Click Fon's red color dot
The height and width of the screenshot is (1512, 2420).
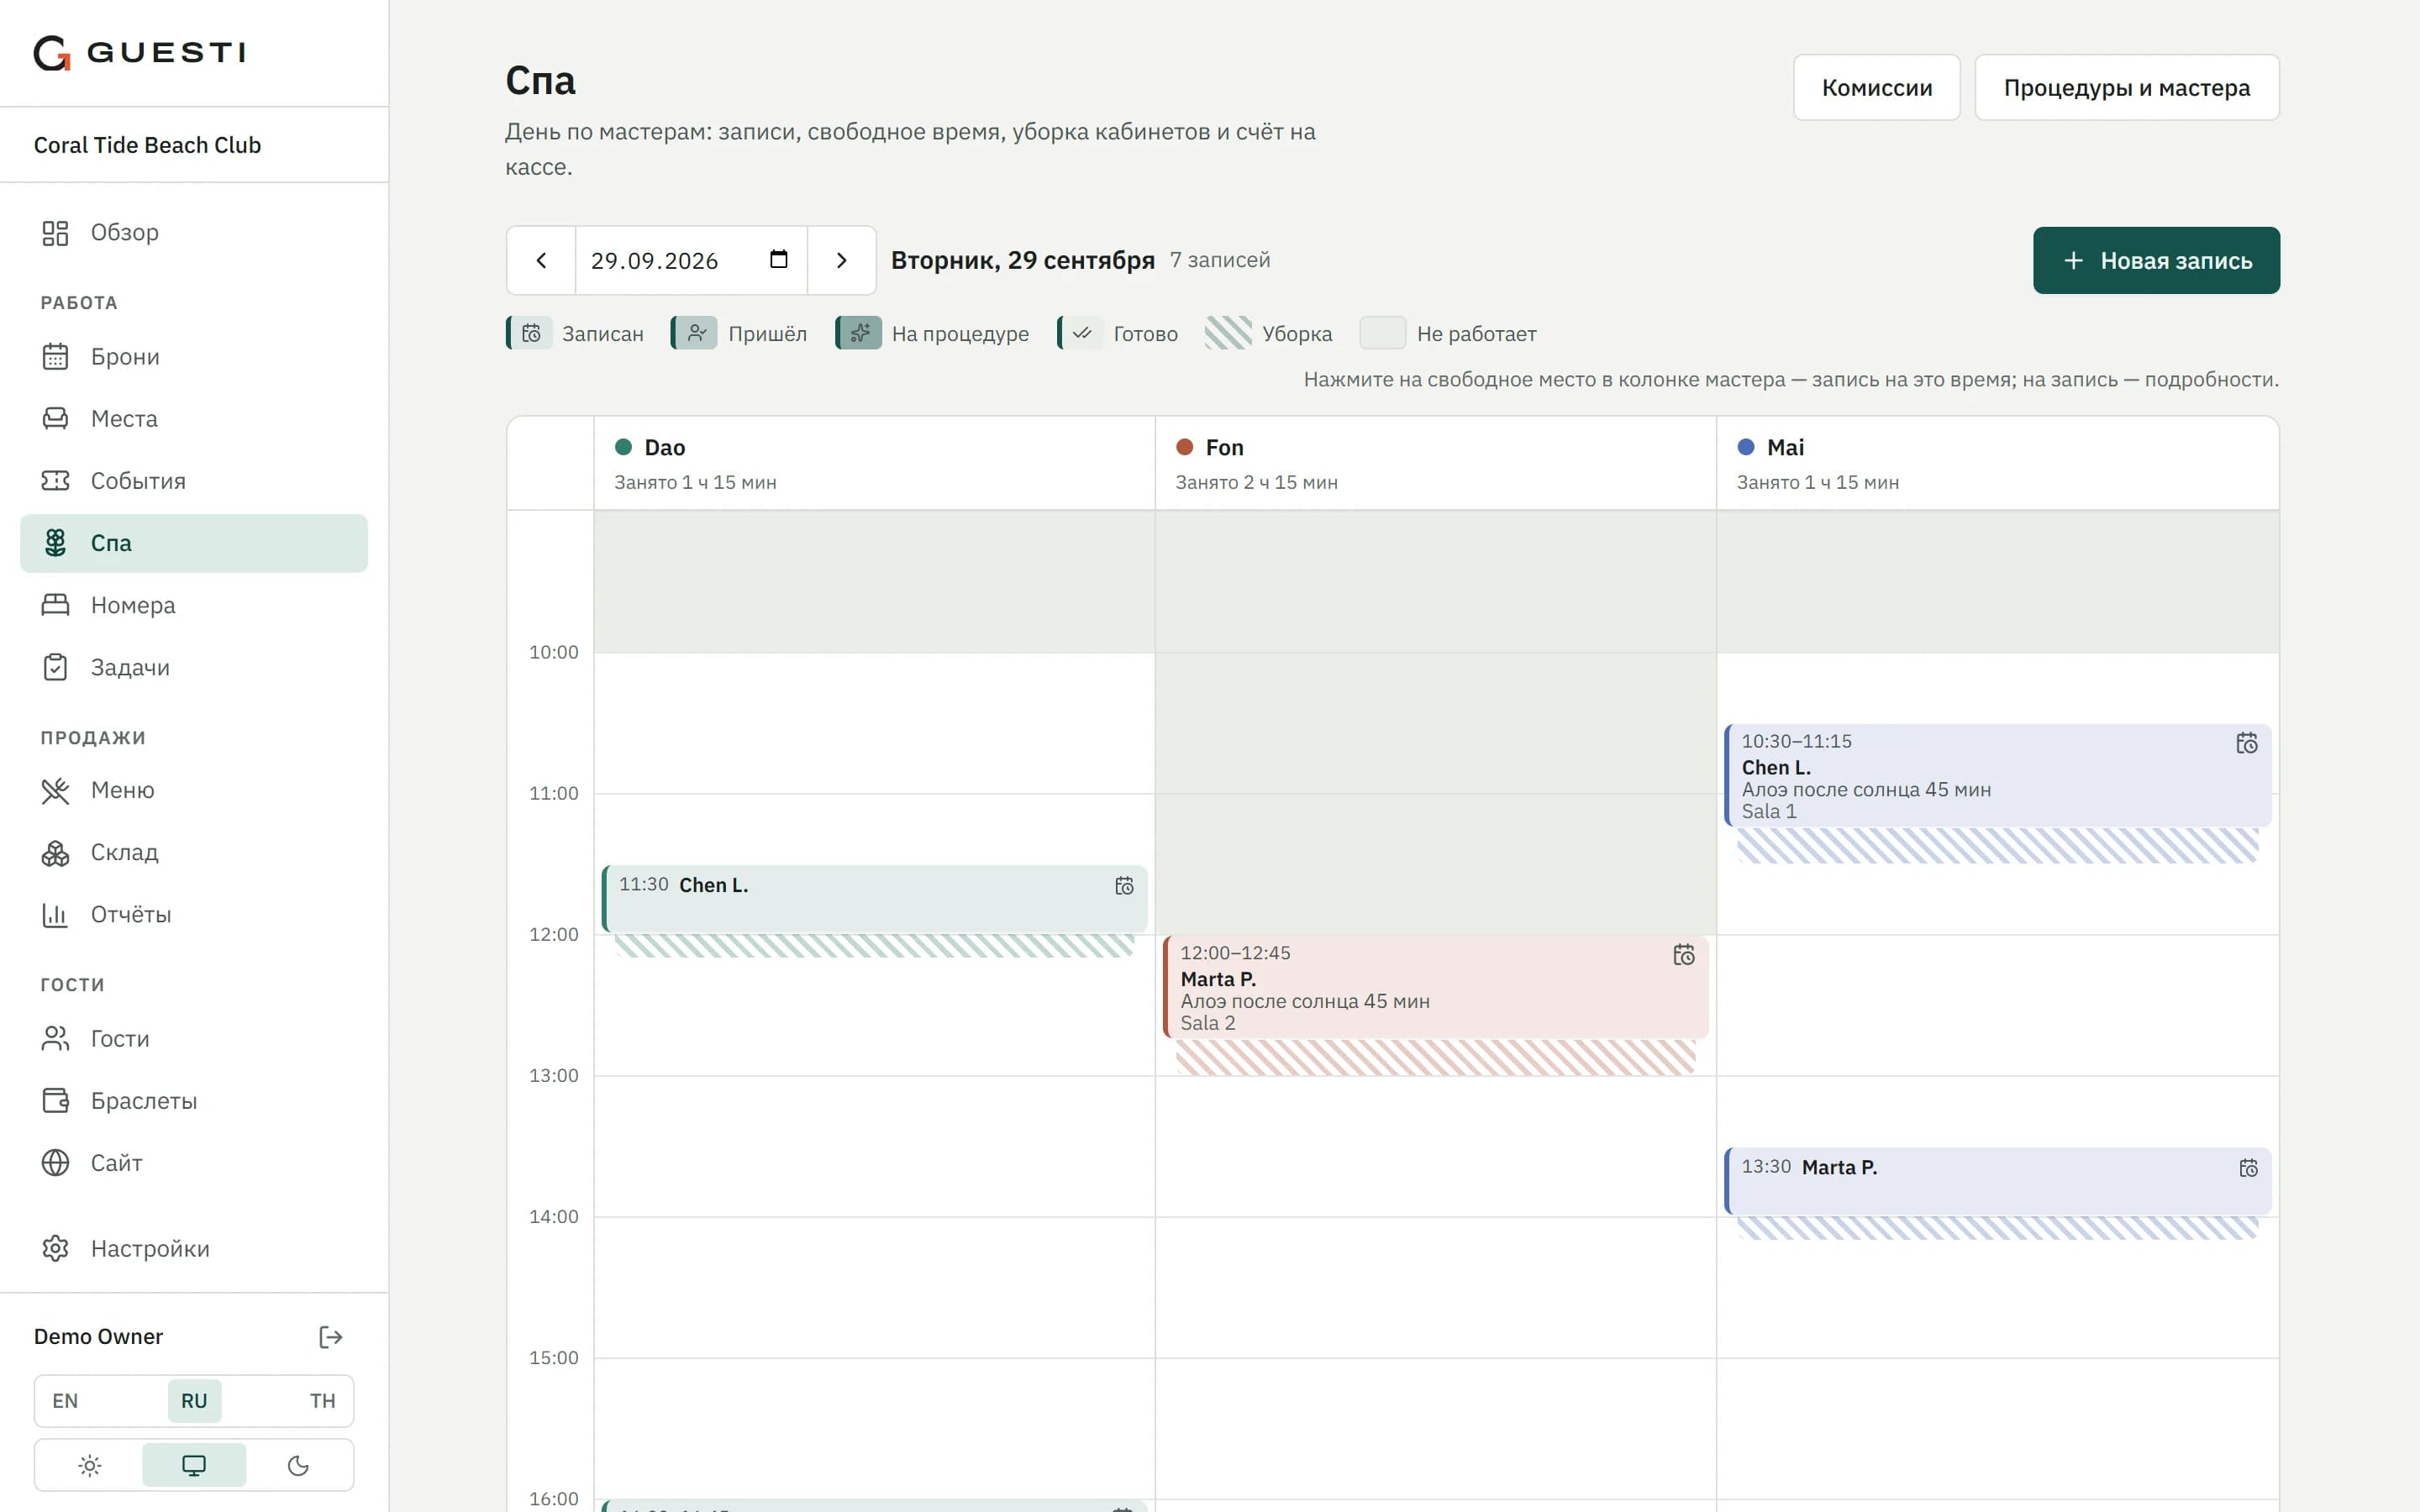[1184, 447]
